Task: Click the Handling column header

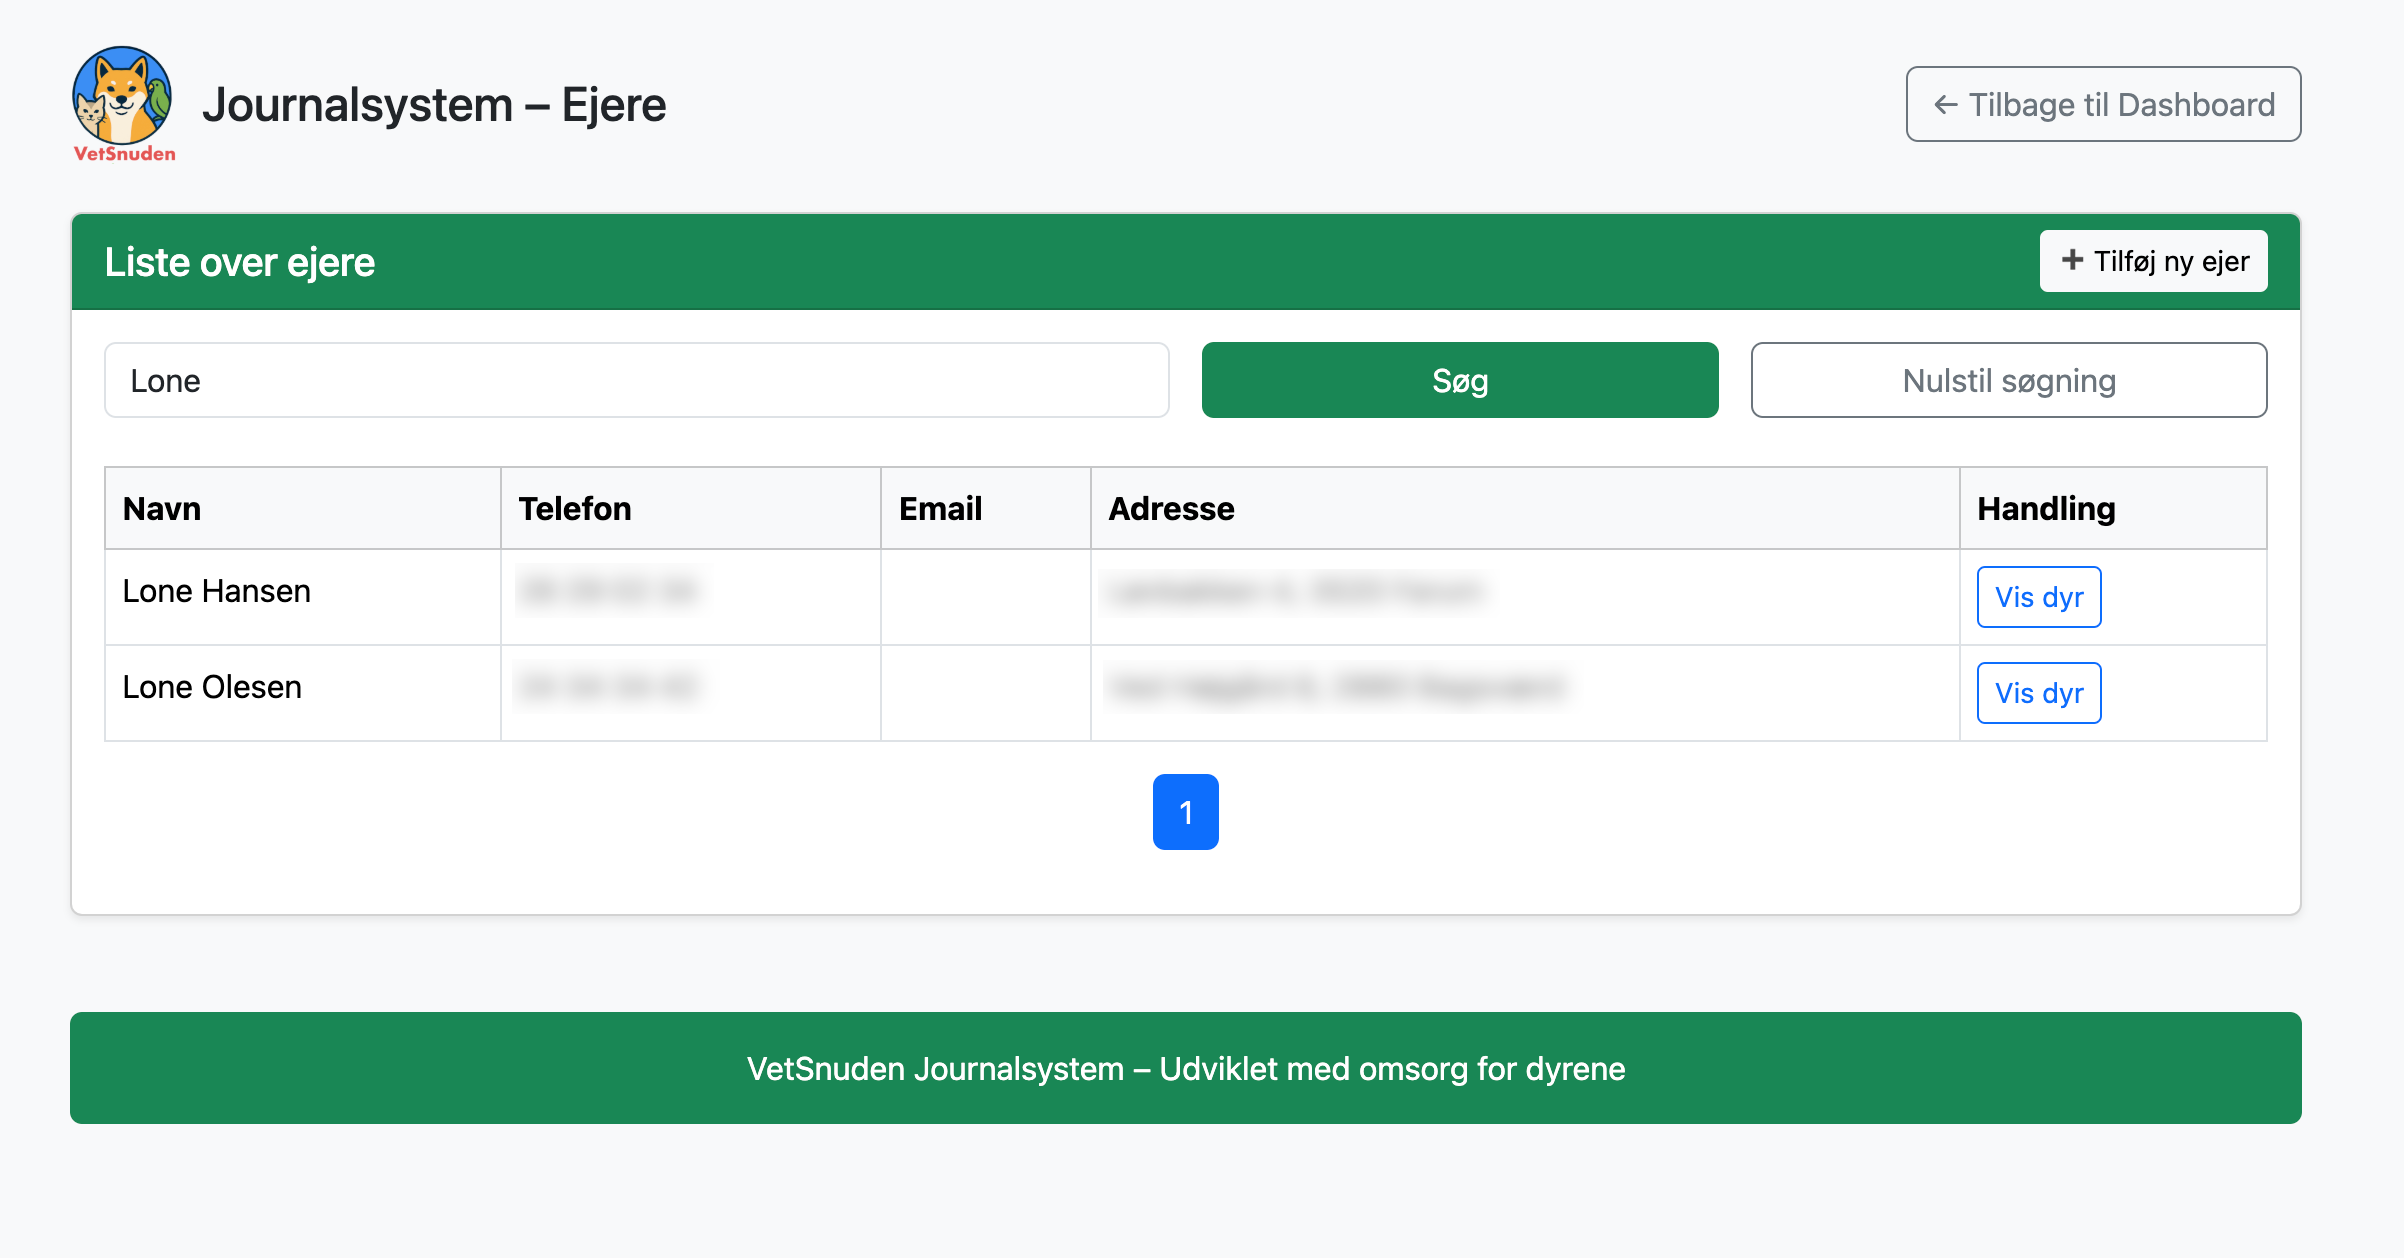Action: tap(2113, 508)
